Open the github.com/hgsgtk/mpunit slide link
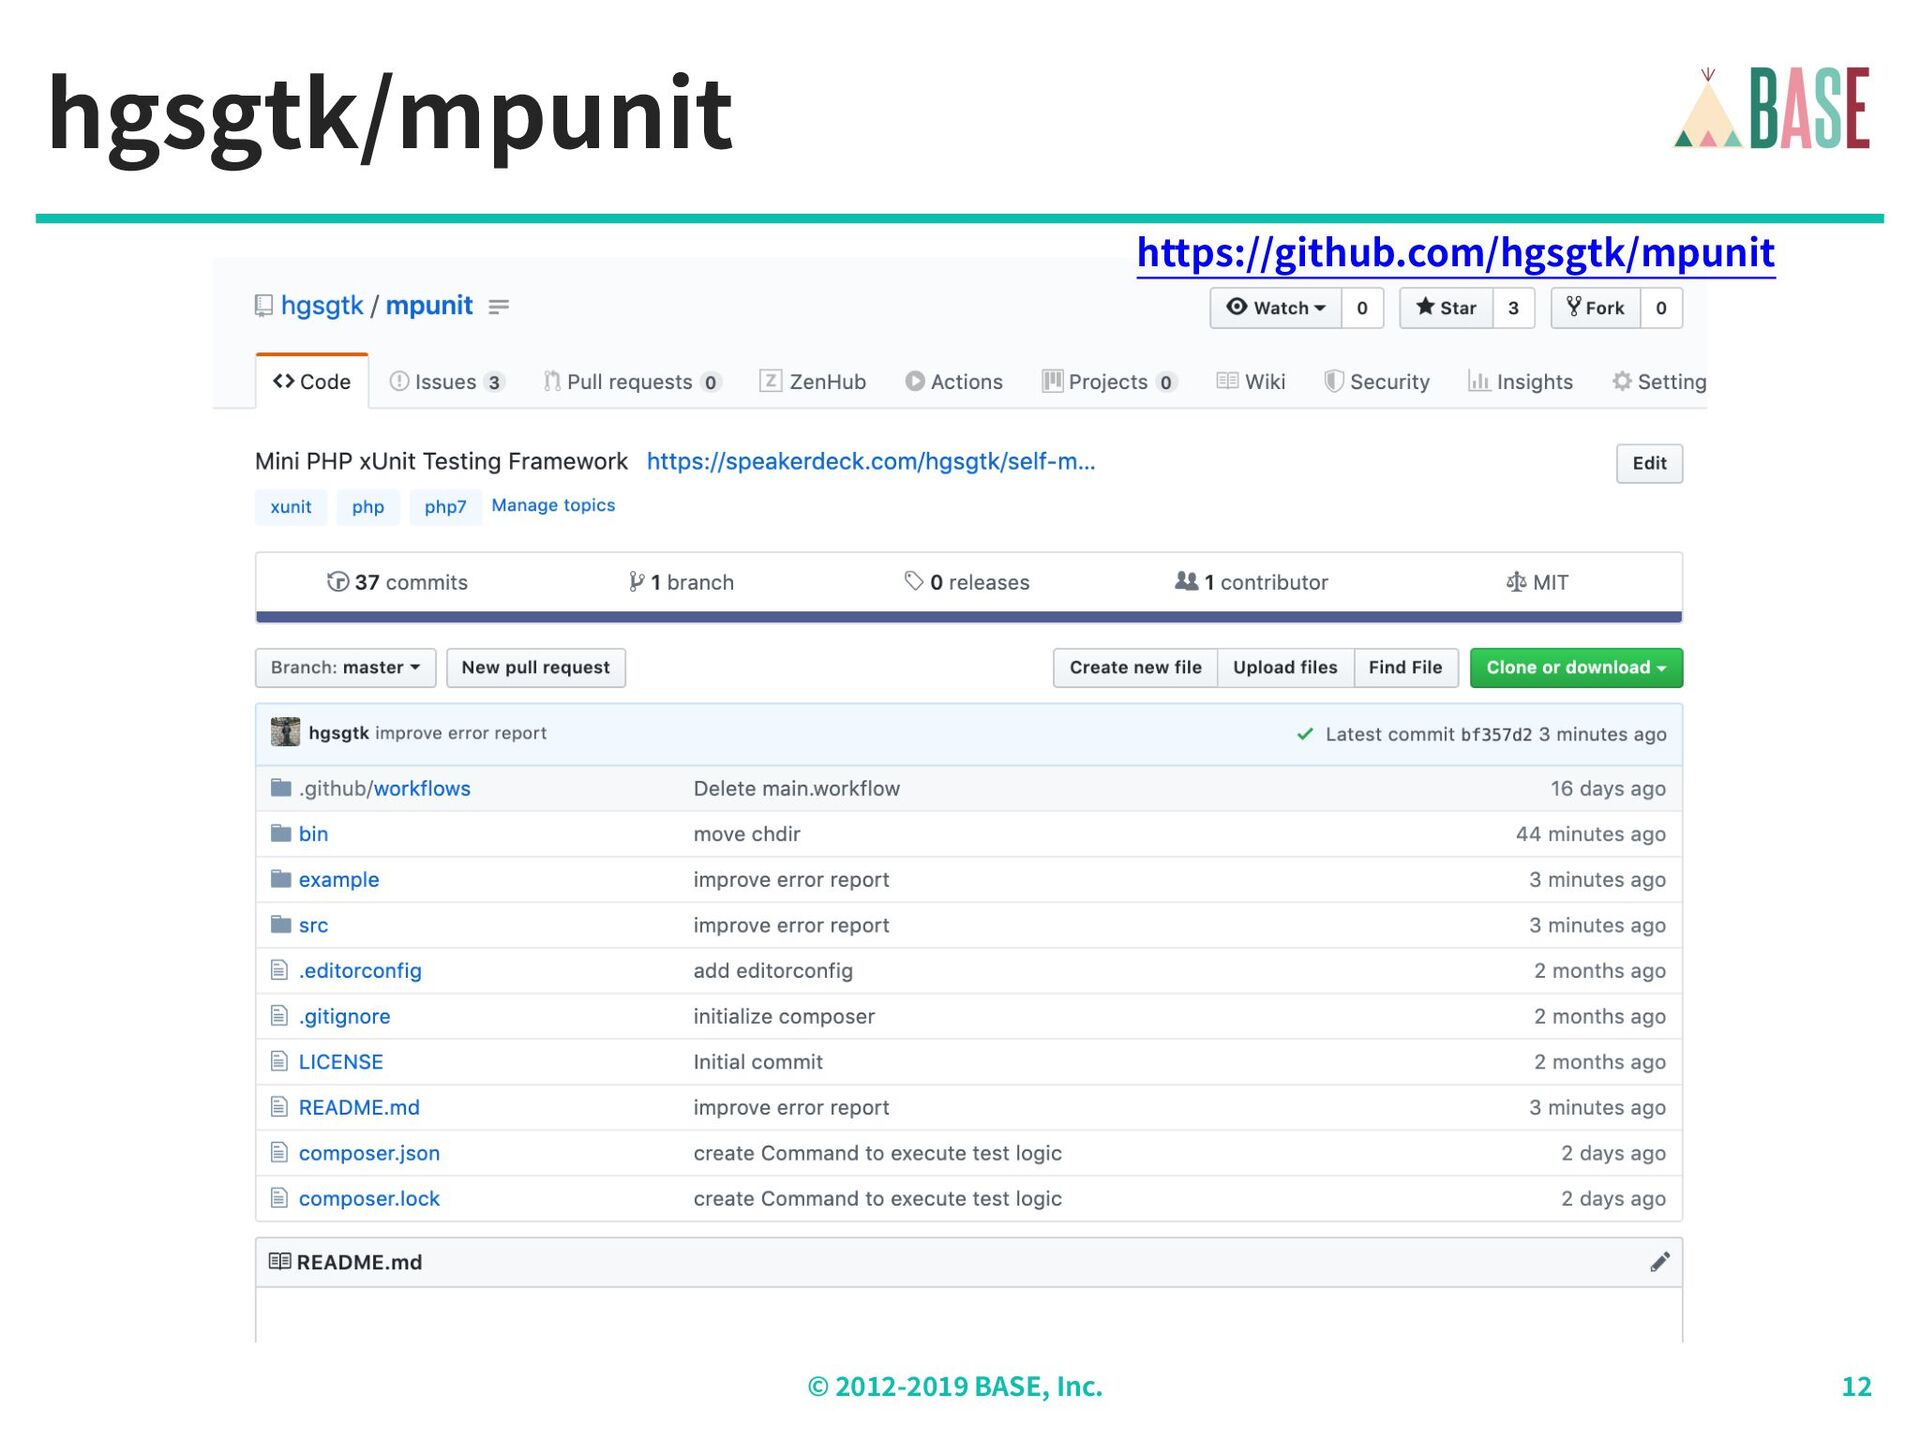 tap(1456, 253)
